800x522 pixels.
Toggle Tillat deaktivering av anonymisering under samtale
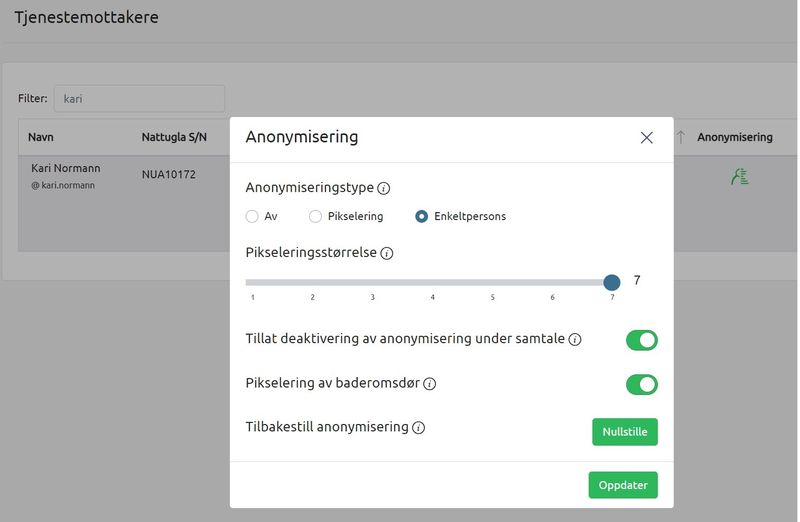[x=641, y=340]
